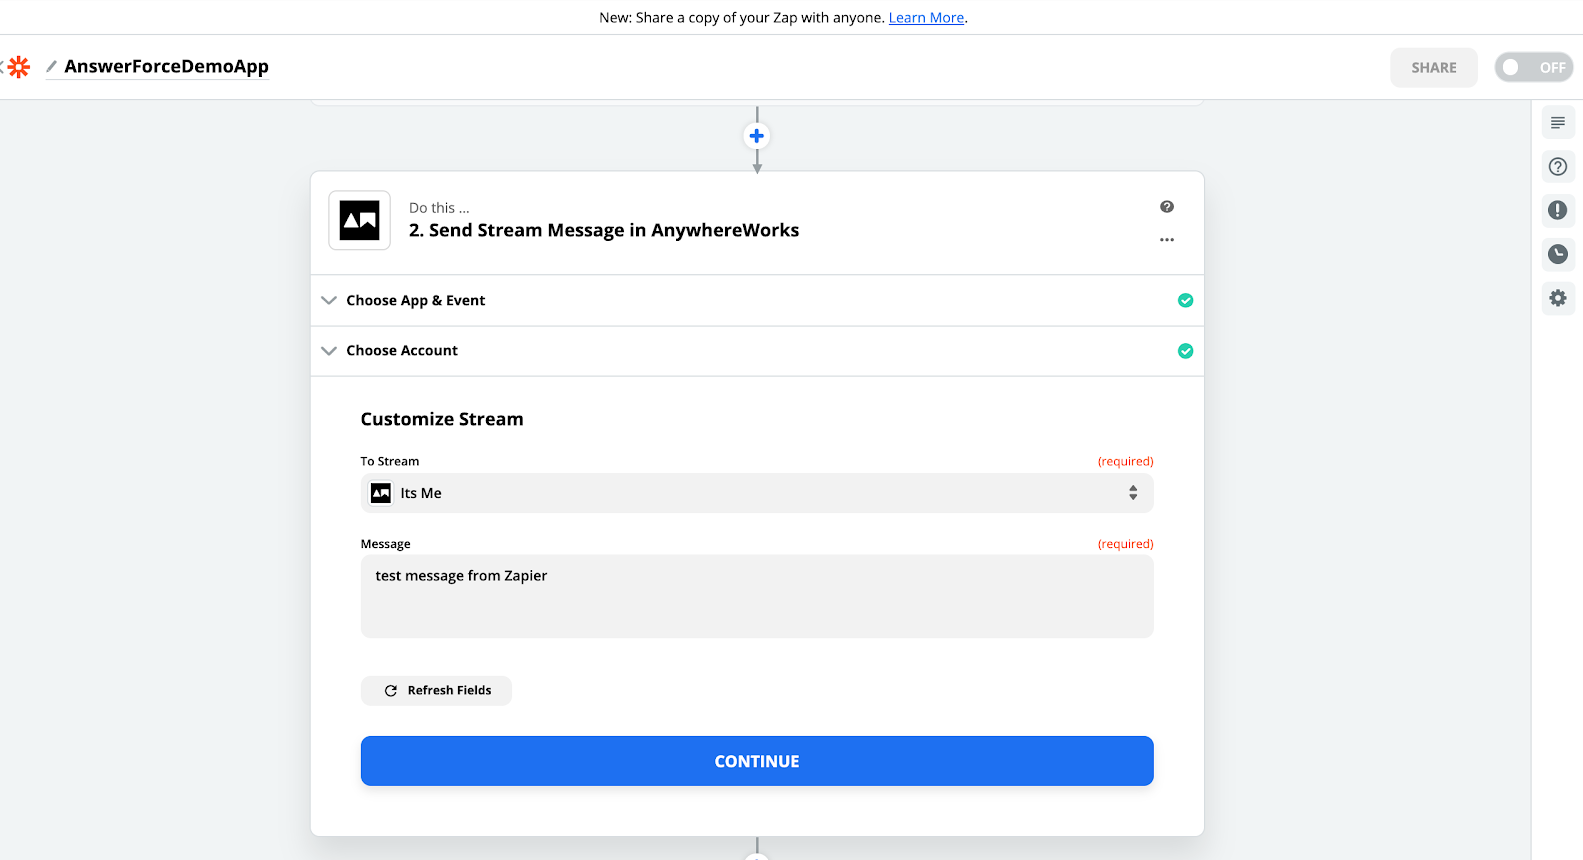Open the Learn More link
The height and width of the screenshot is (860, 1583).
926,18
